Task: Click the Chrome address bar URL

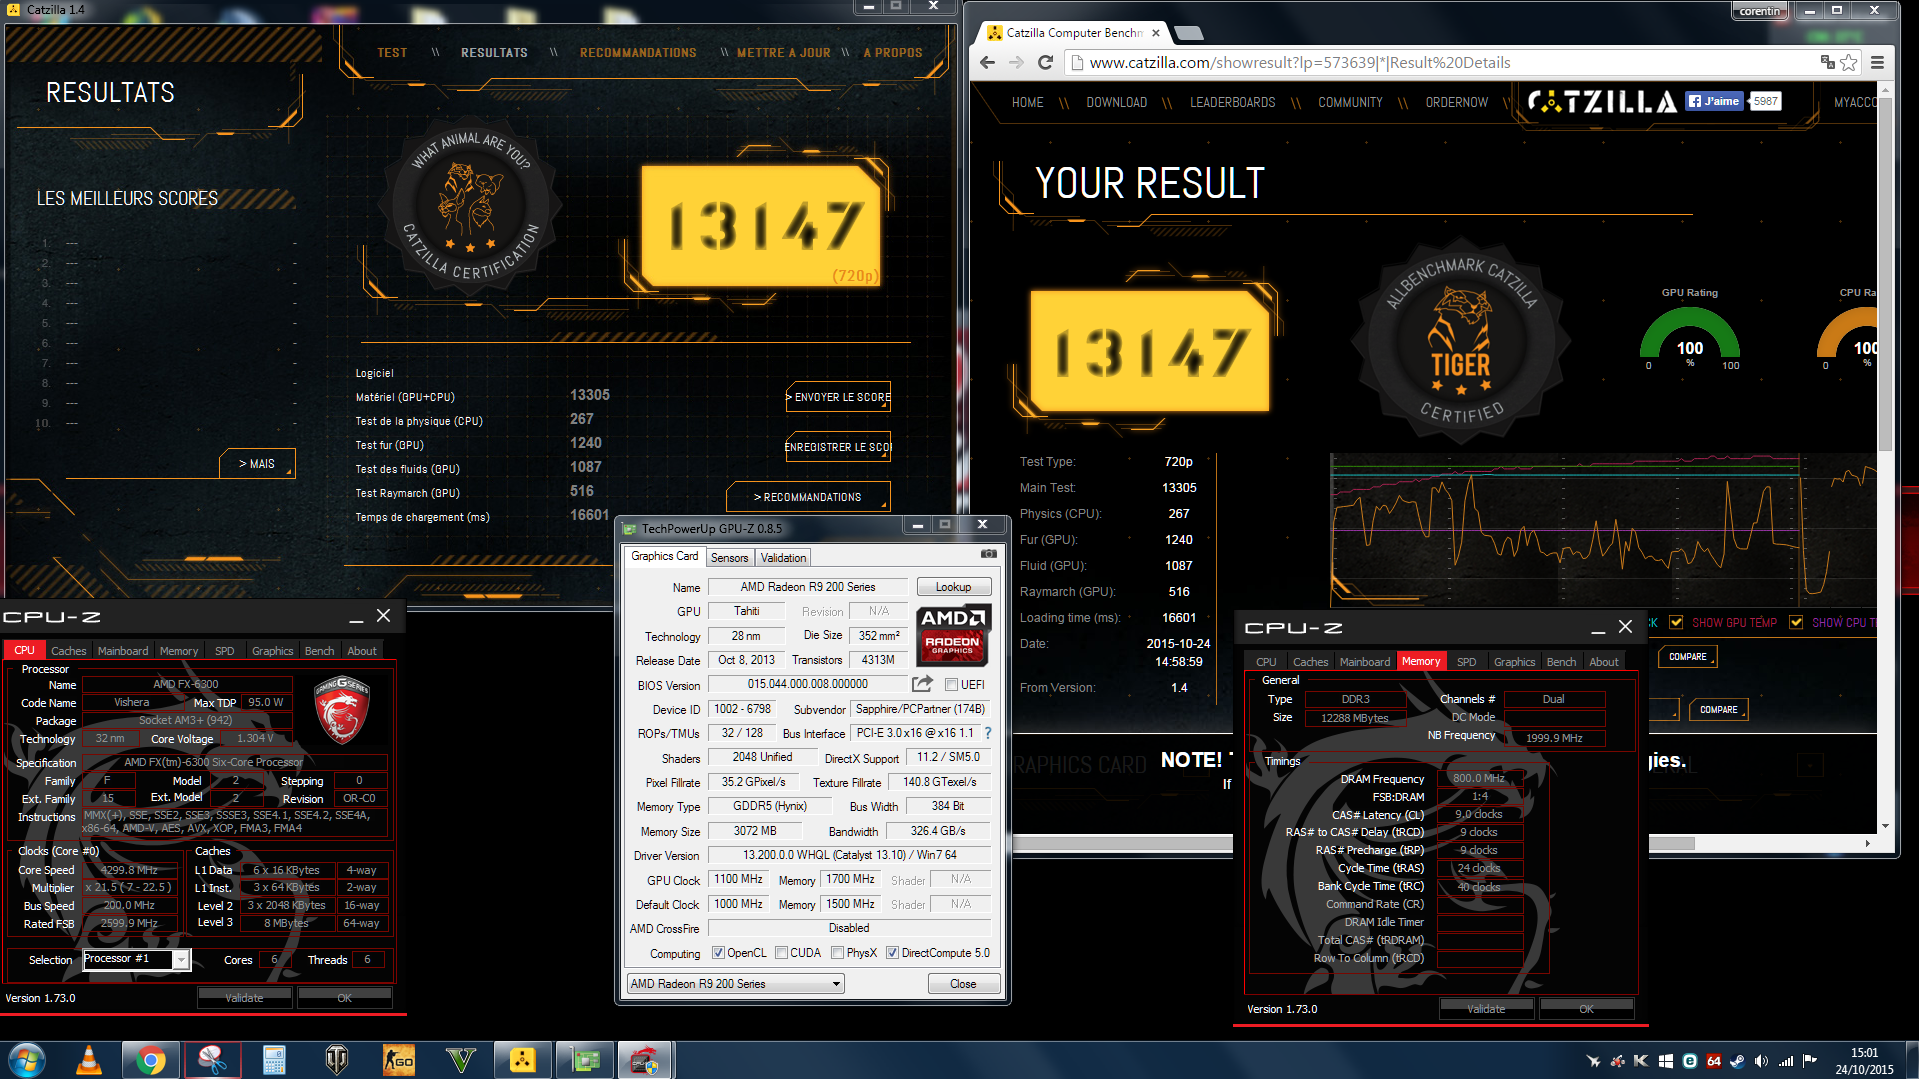Action: [1299, 63]
